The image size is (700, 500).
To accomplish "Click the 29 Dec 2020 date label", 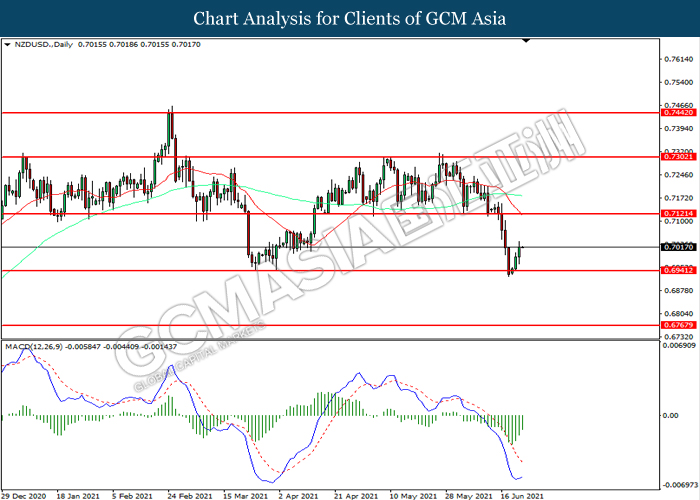I will [x=22, y=494].
